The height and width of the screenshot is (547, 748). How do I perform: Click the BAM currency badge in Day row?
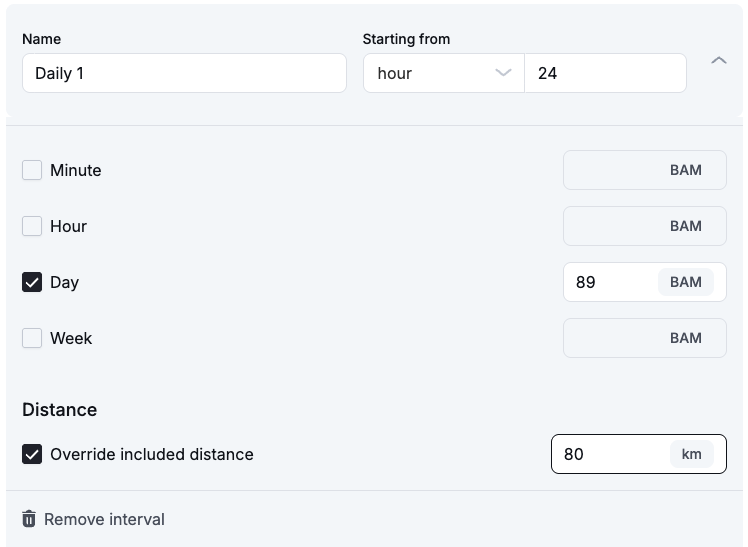click(x=685, y=282)
